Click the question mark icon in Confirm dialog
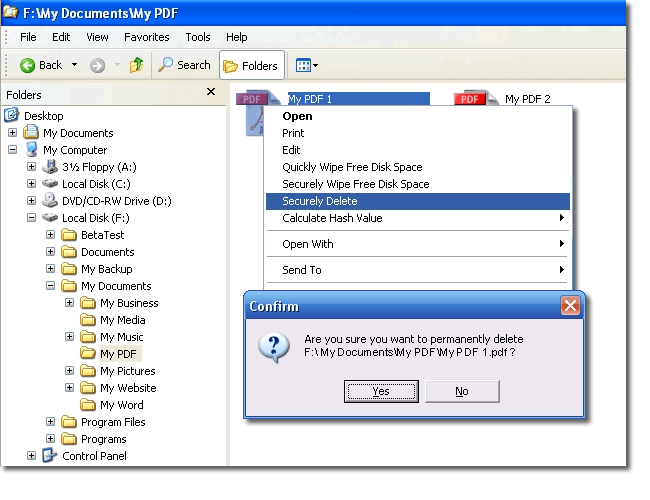The height and width of the screenshot is (500, 650). tap(274, 347)
